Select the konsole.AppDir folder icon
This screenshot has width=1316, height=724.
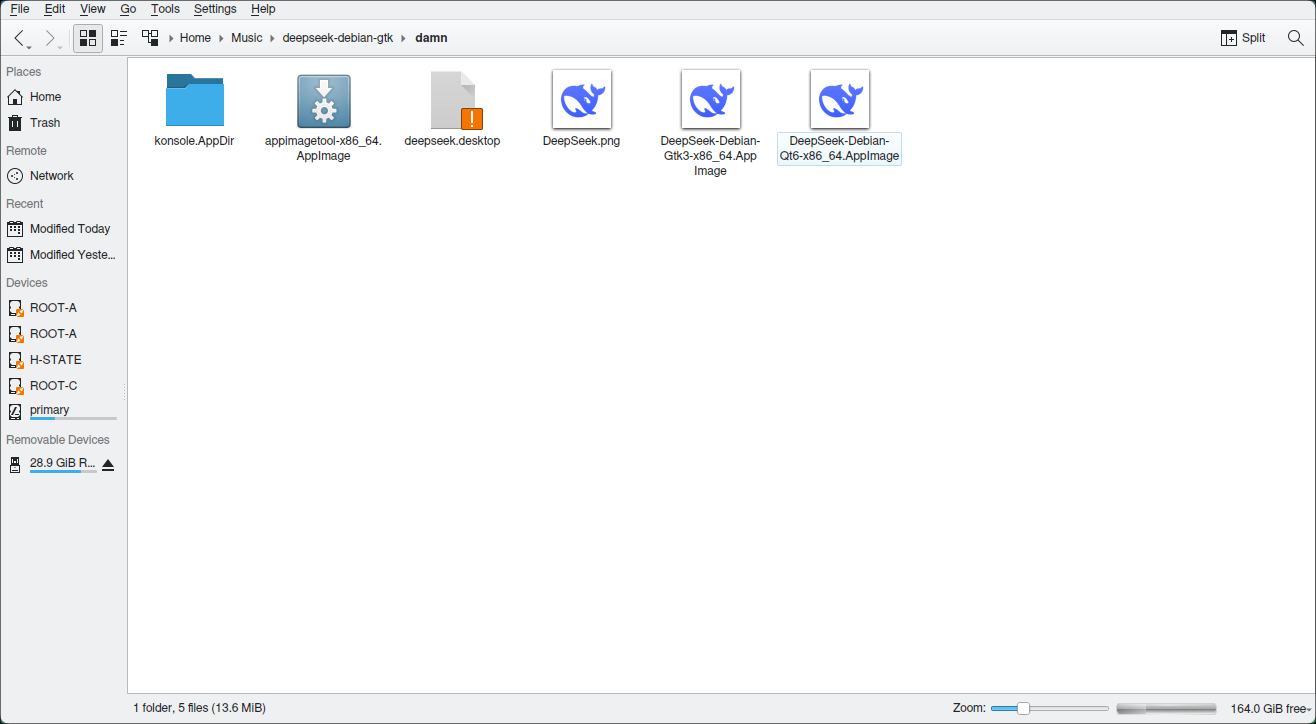click(x=194, y=100)
